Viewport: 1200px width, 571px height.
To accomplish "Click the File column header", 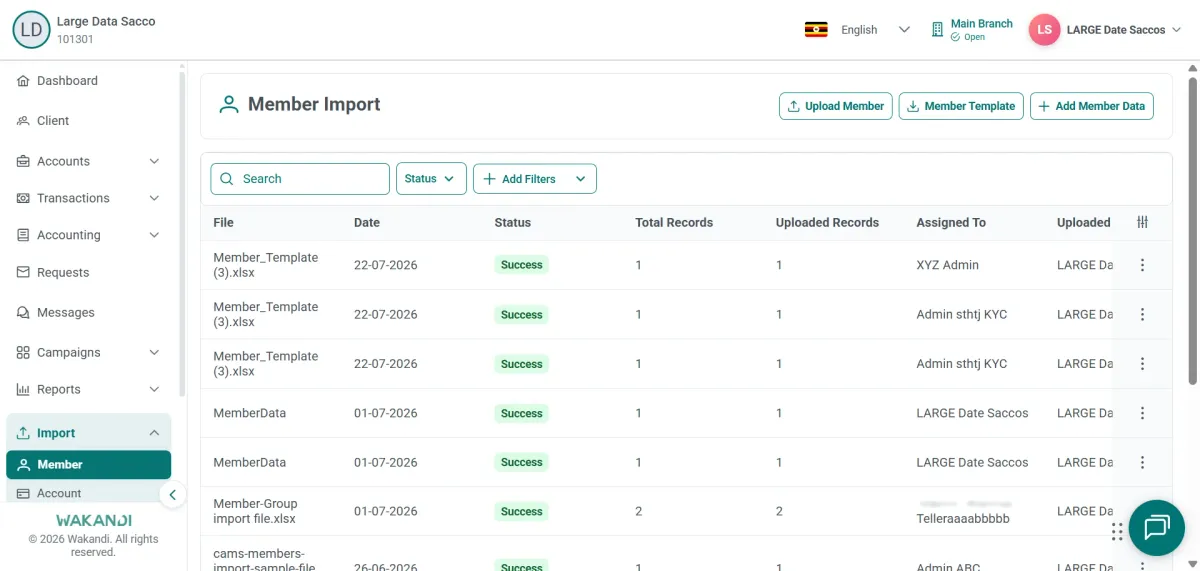I will click(x=223, y=223).
